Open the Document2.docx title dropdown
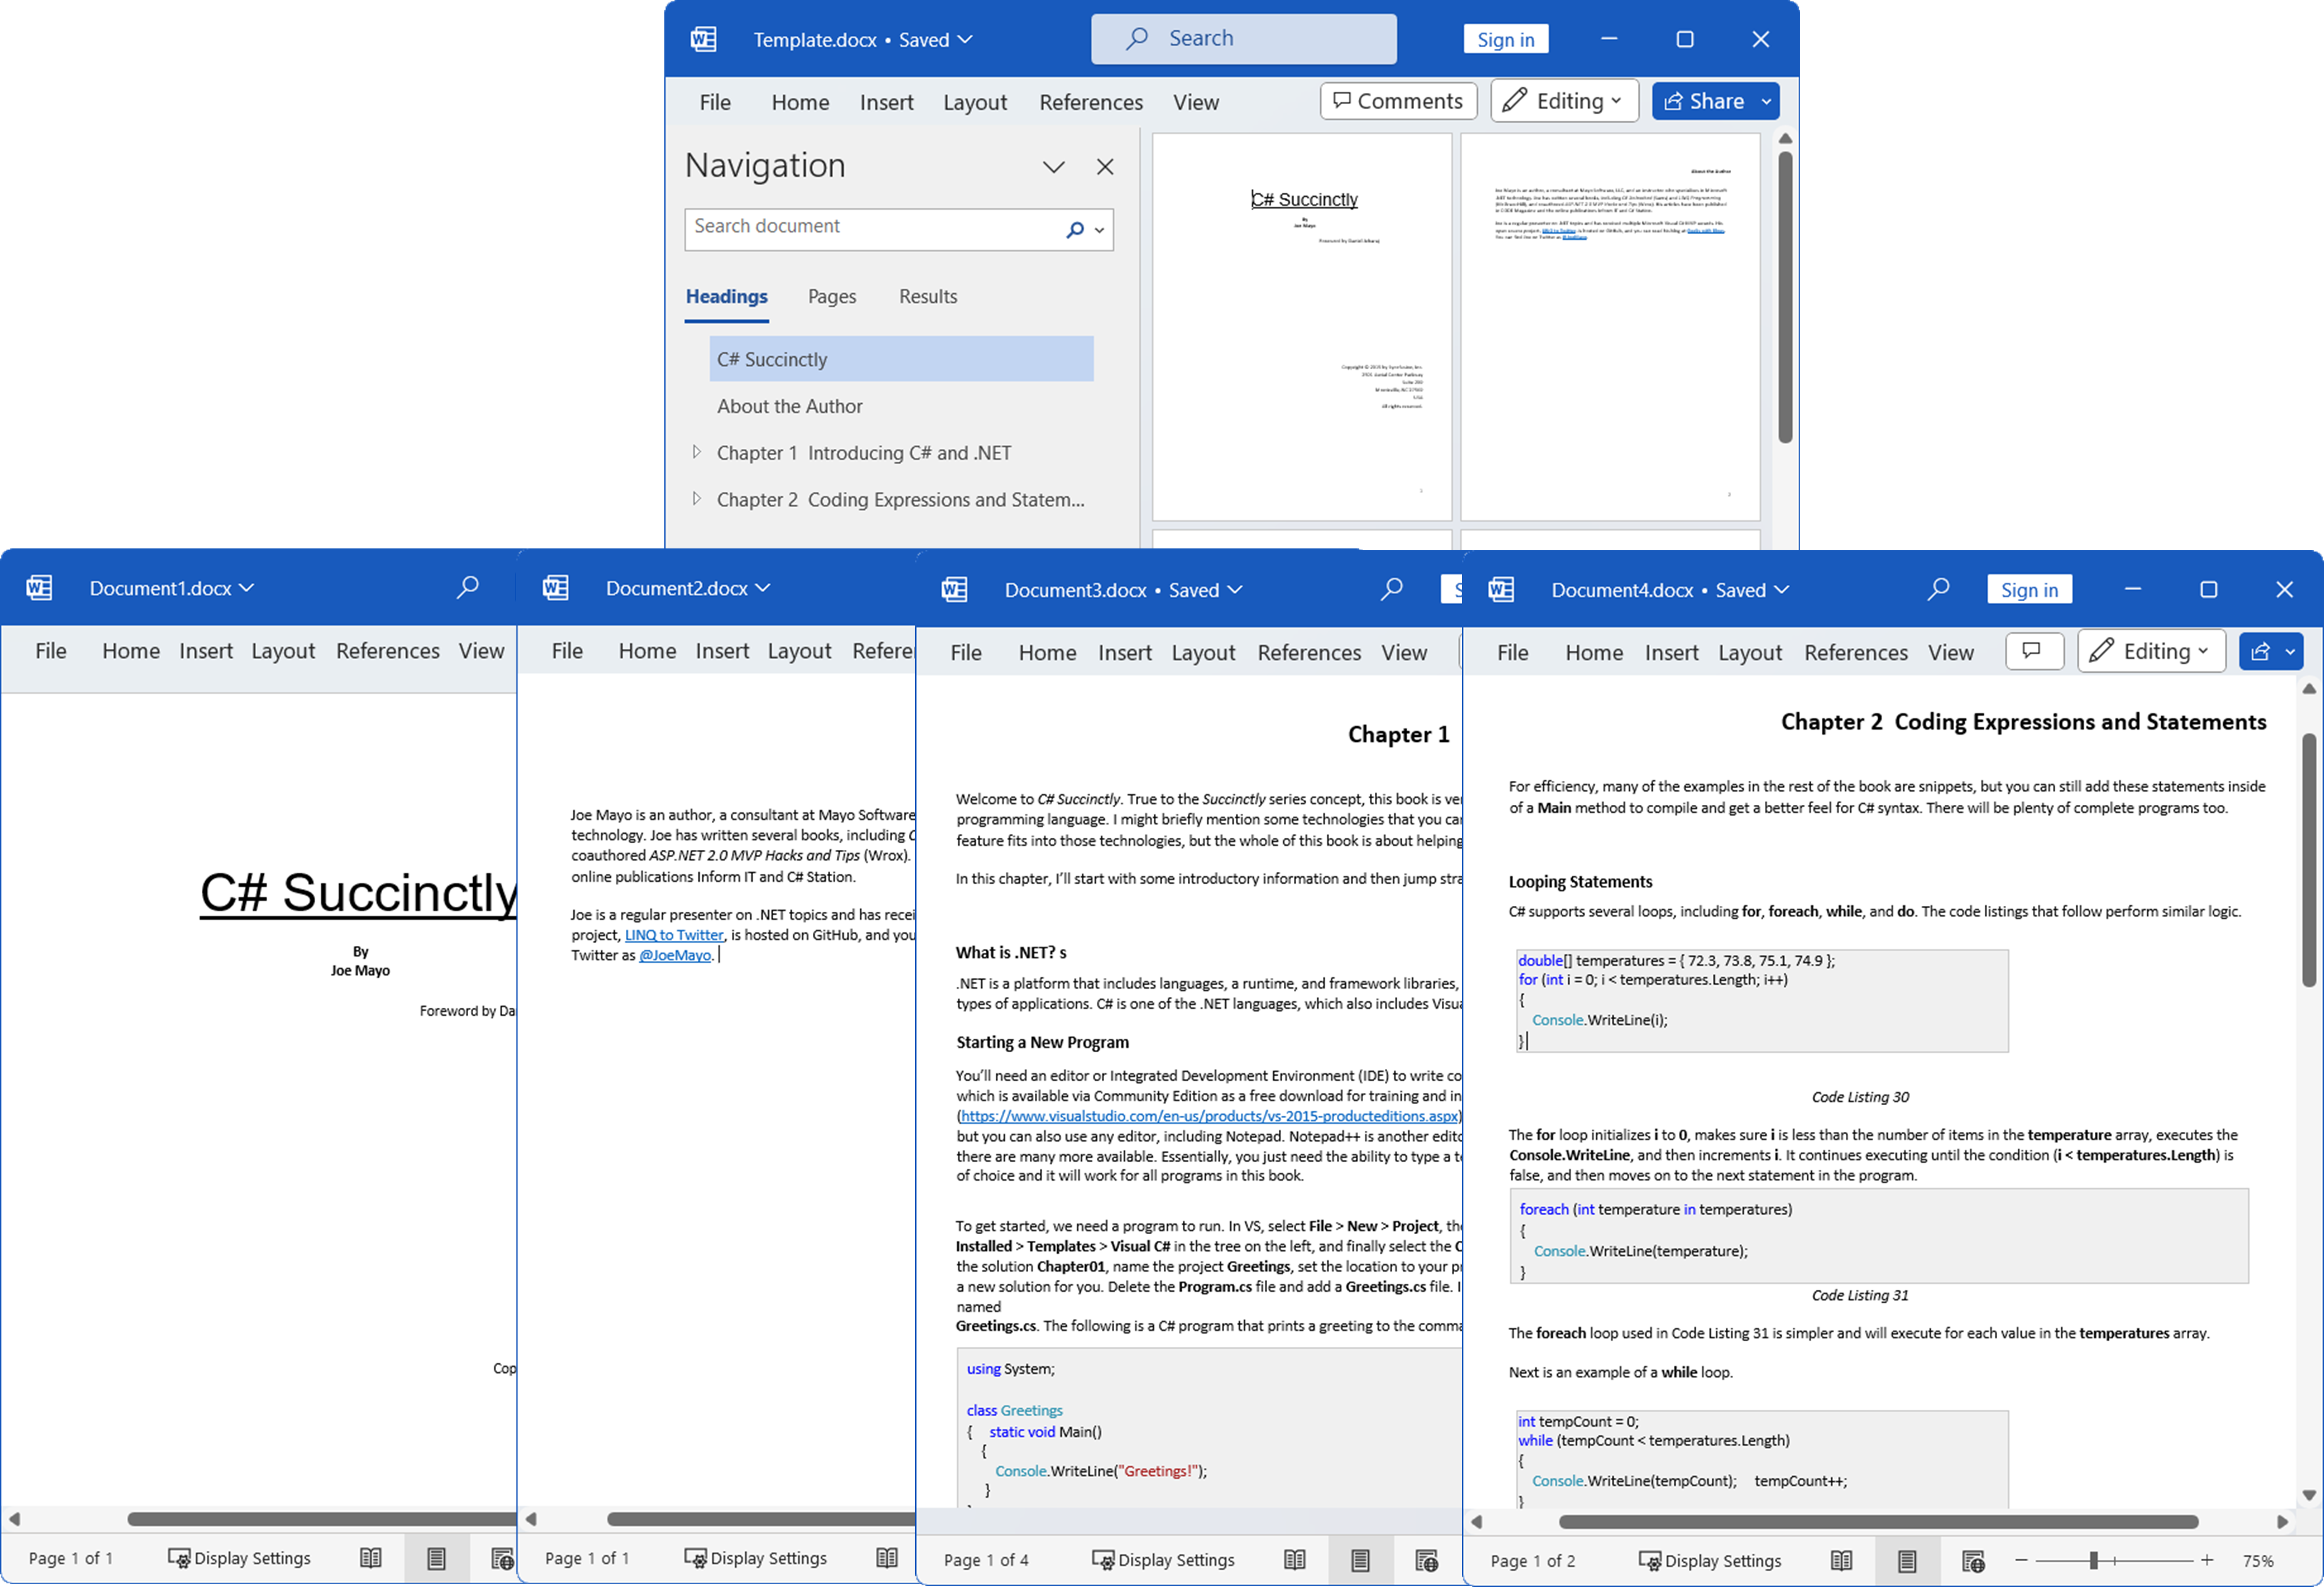2324x1587 pixels. [763, 587]
